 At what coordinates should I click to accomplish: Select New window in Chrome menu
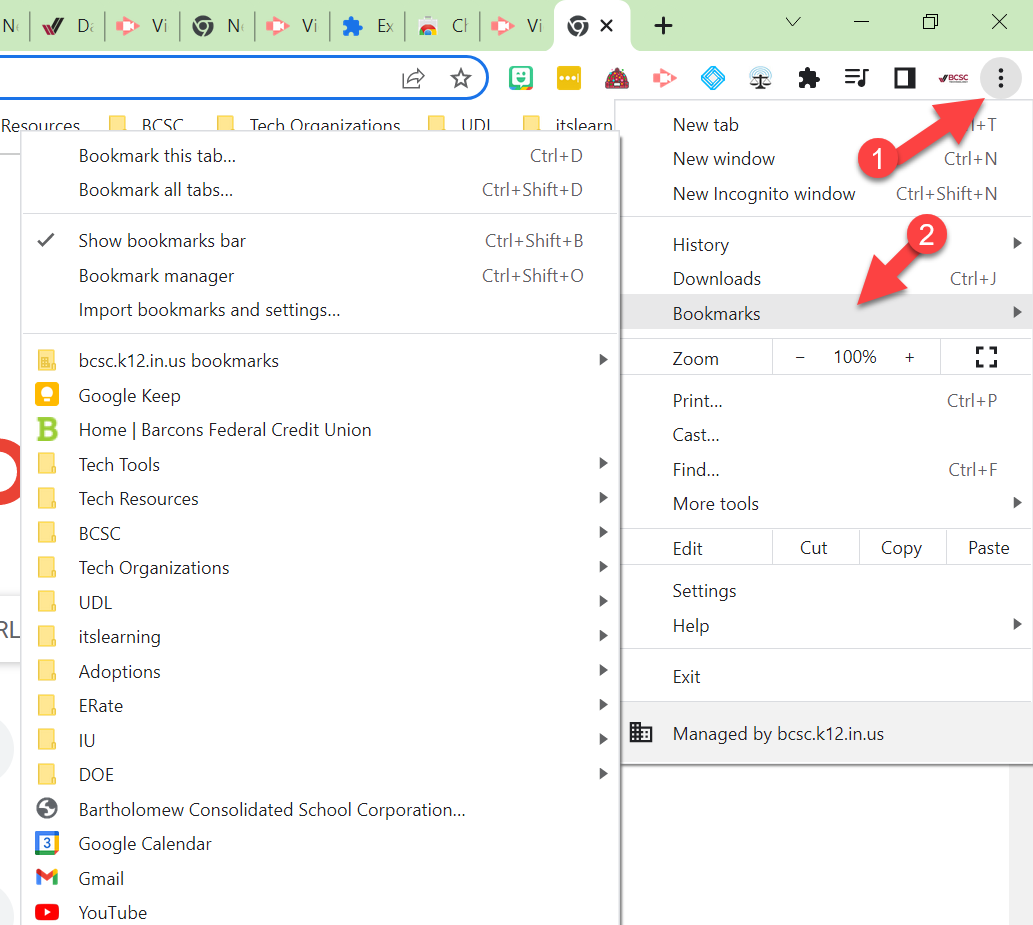click(827, 159)
